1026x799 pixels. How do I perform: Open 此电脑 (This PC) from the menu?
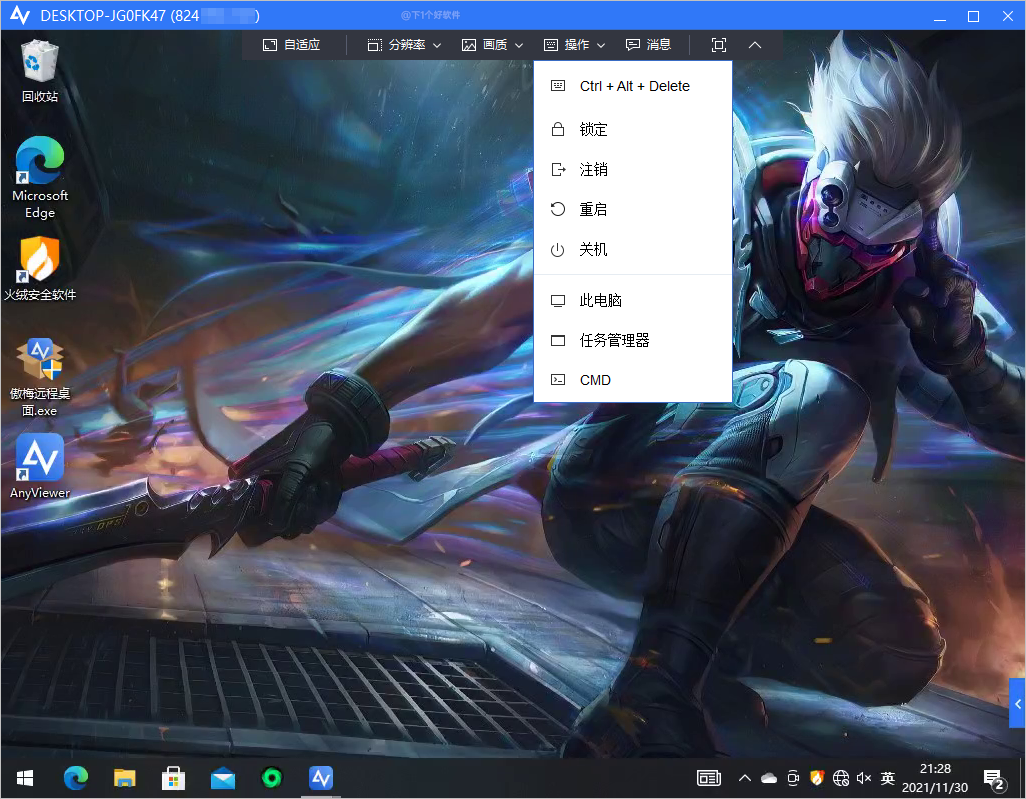click(633, 300)
